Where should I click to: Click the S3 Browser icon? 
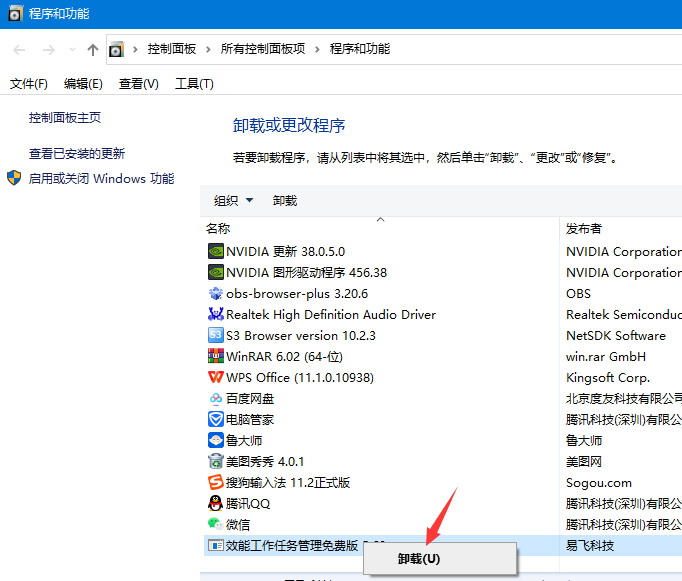216,335
